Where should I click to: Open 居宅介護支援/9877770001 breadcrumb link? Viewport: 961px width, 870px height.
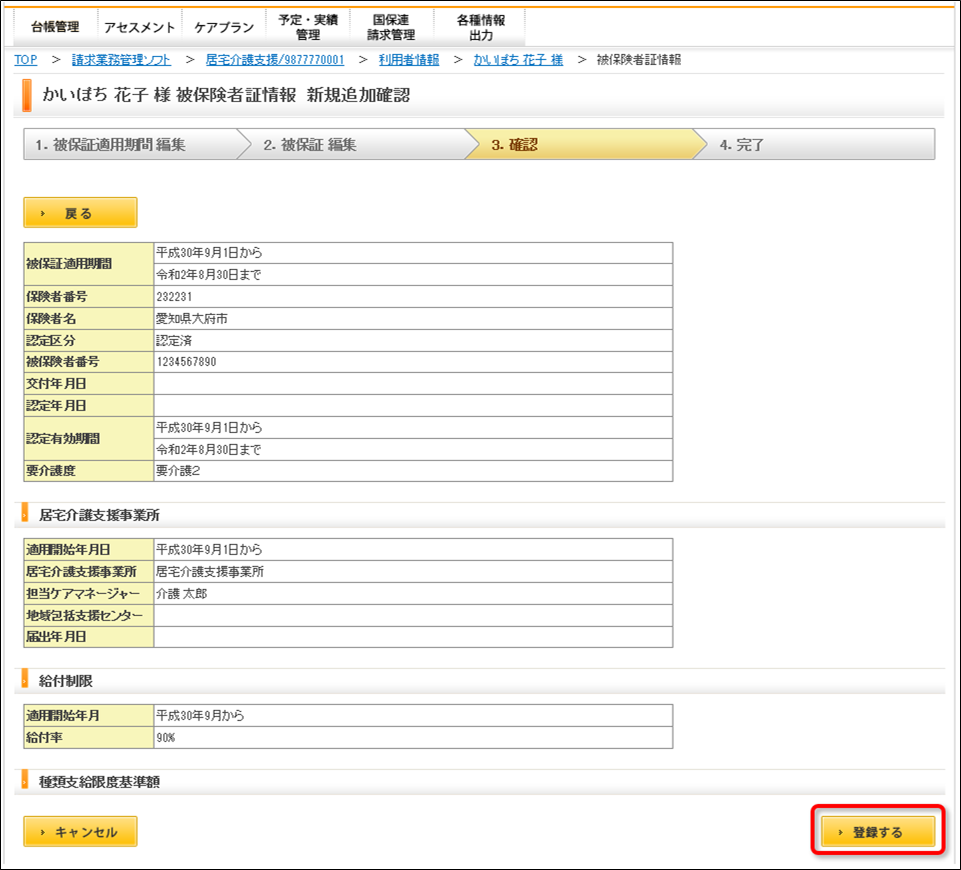click(x=275, y=59)
